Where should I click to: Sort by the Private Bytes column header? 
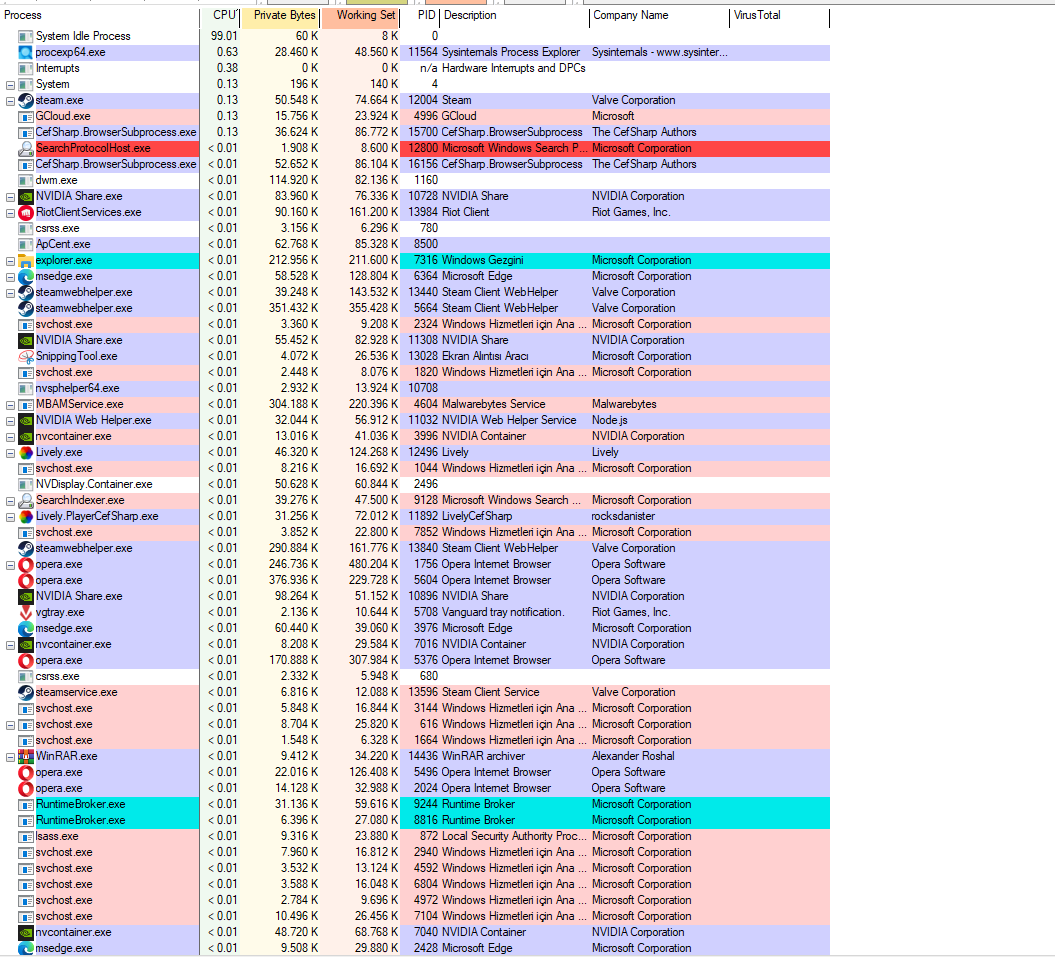(281, 15)
